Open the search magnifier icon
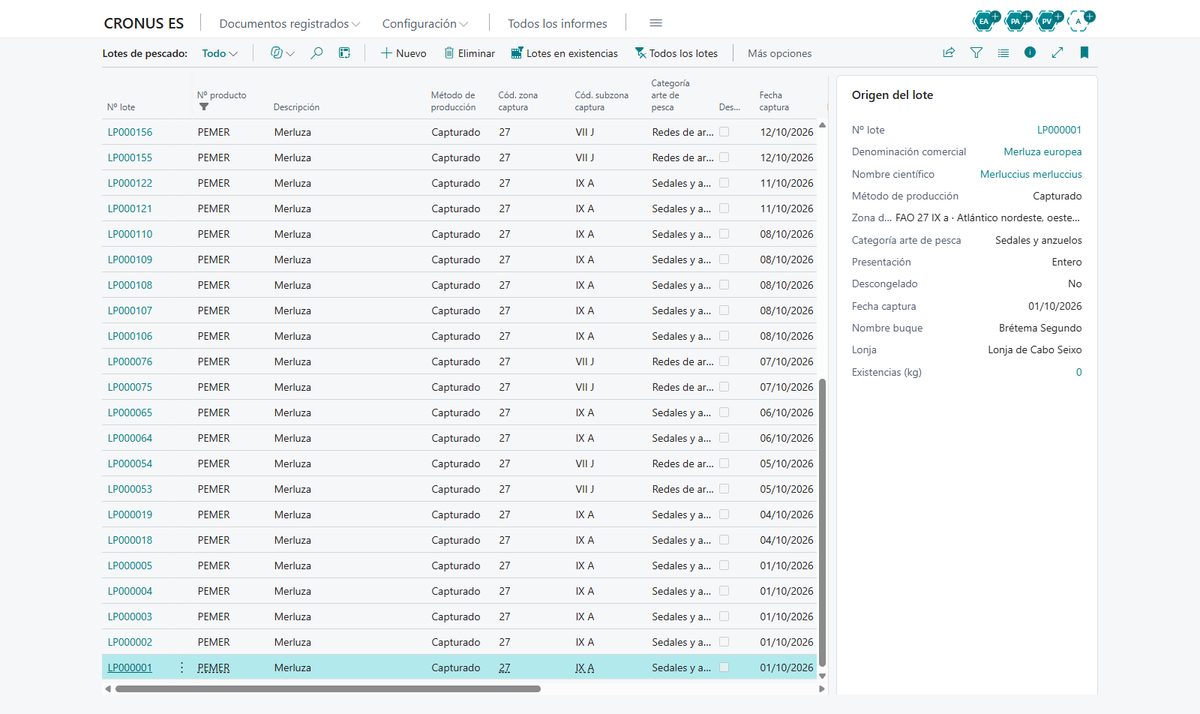1200x714 pixels. click(317, 53)
